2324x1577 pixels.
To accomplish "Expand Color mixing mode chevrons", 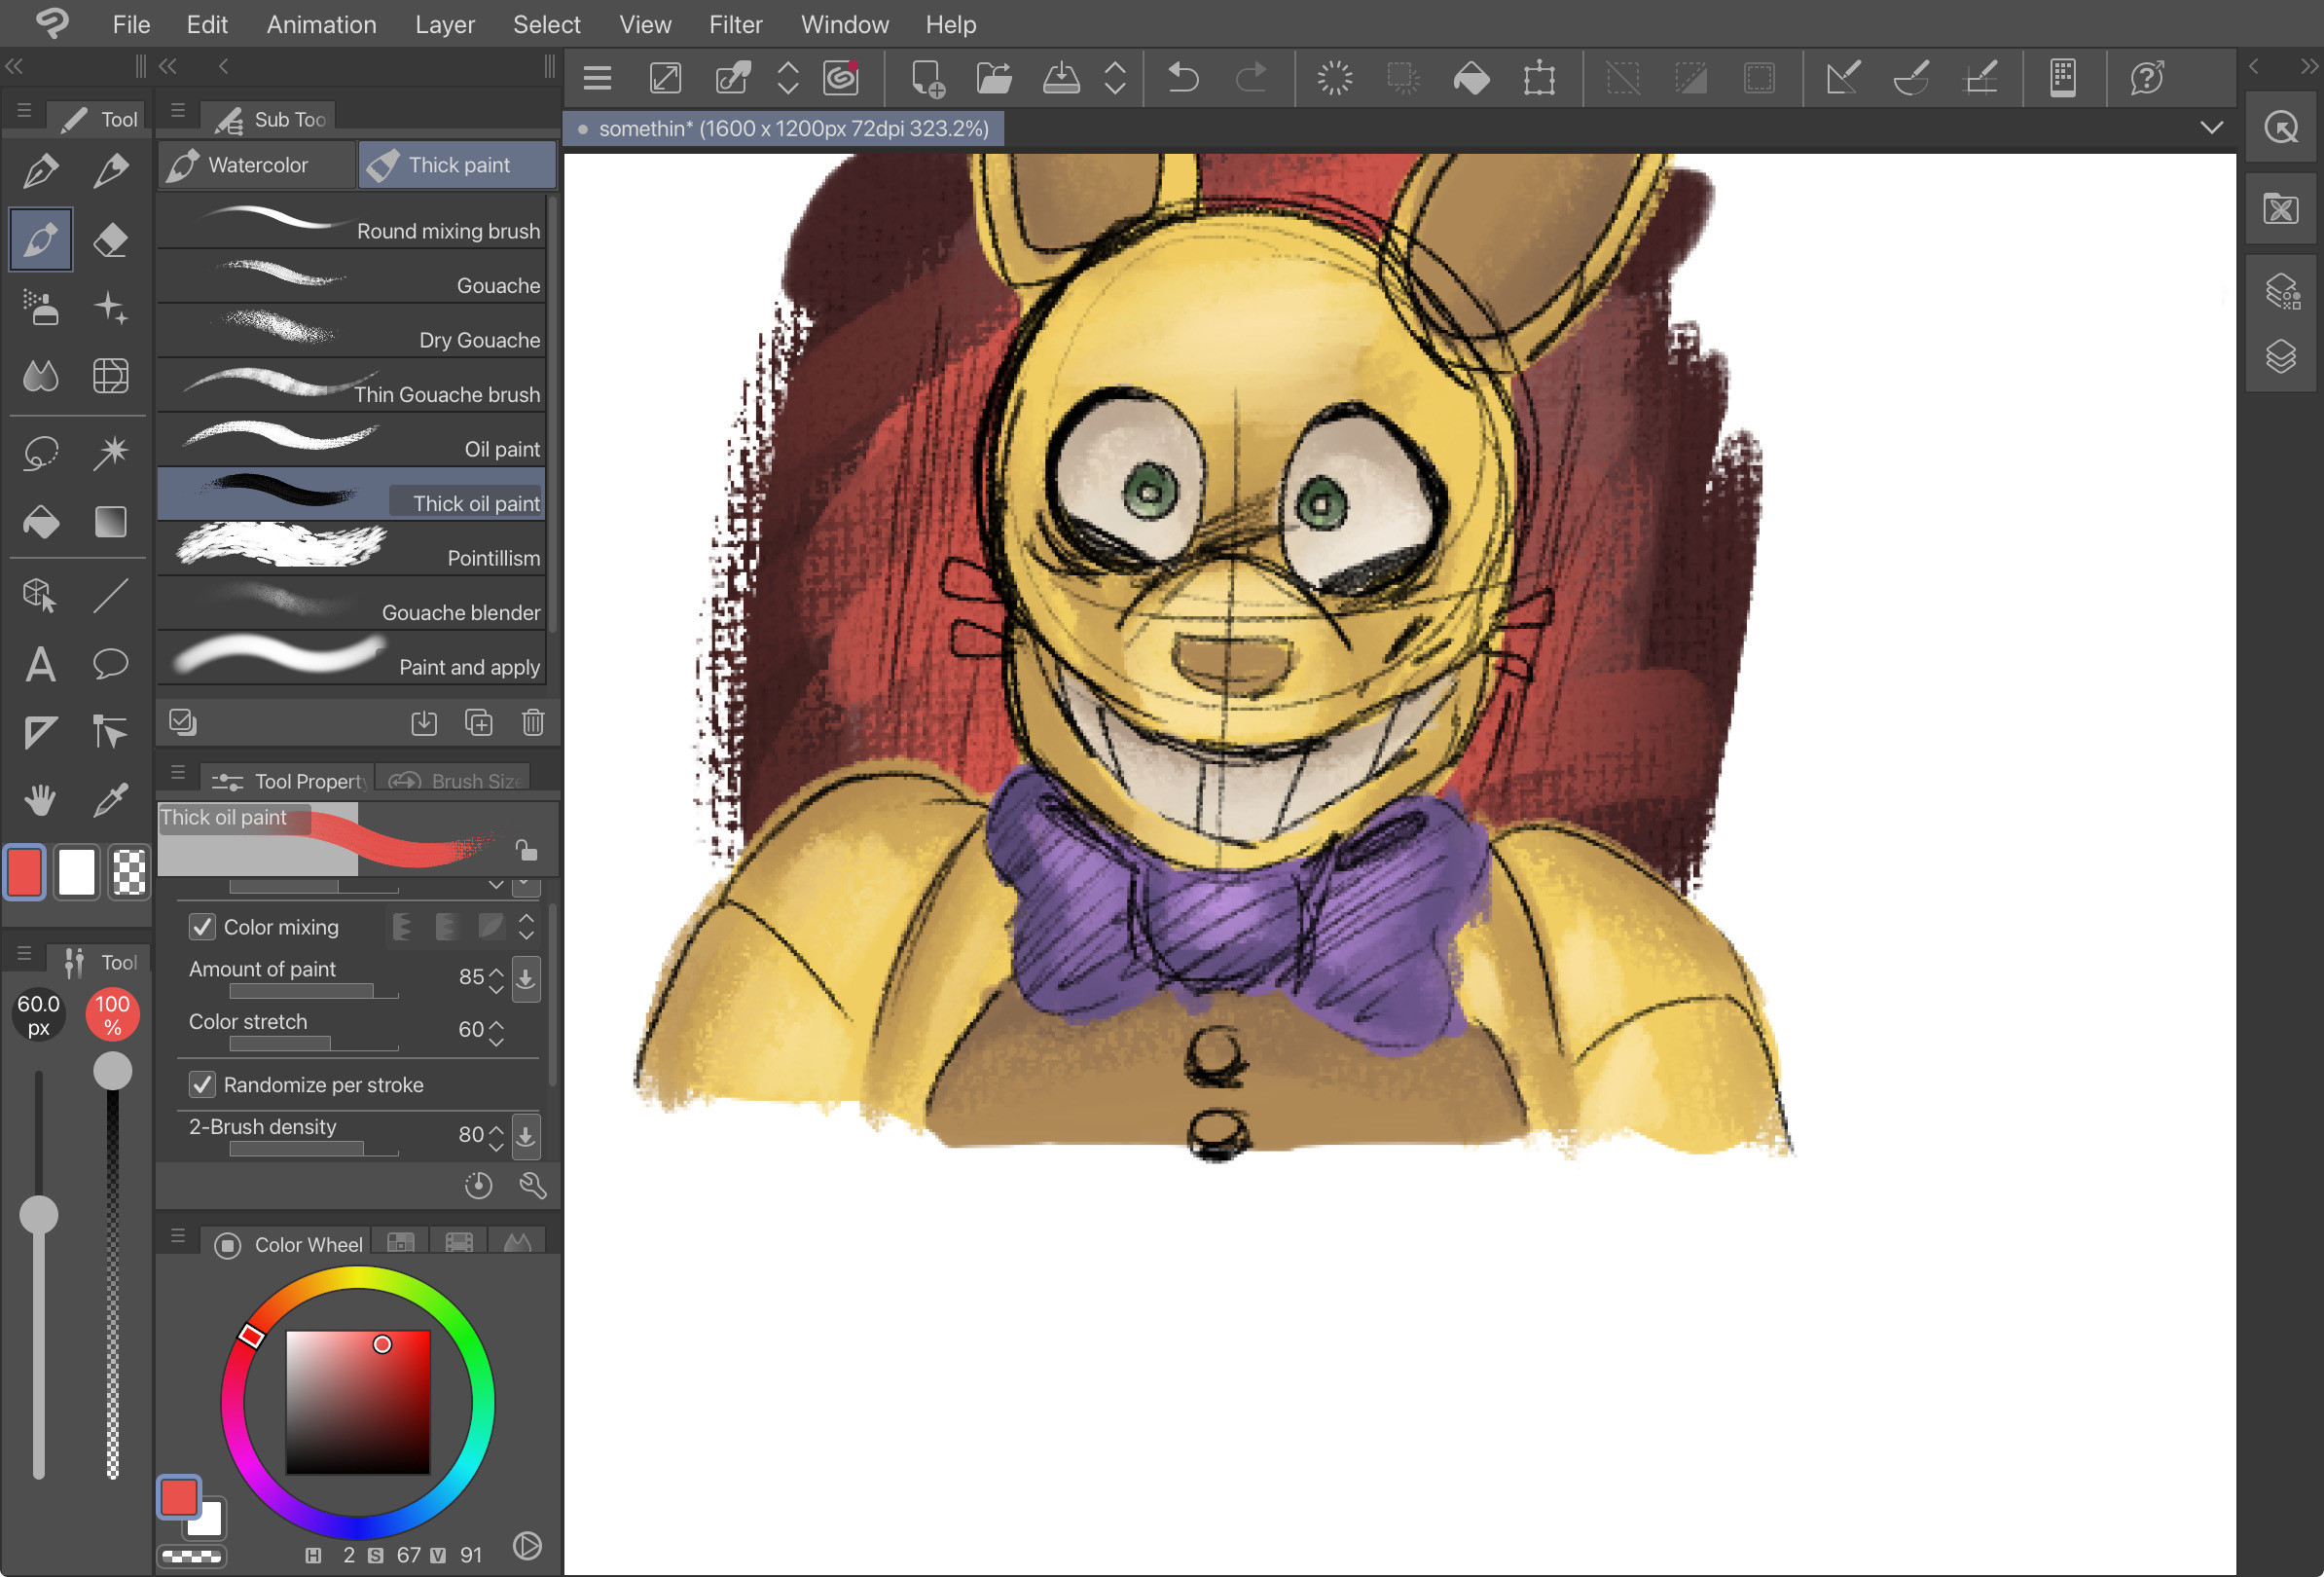I will tap(526, 927).
